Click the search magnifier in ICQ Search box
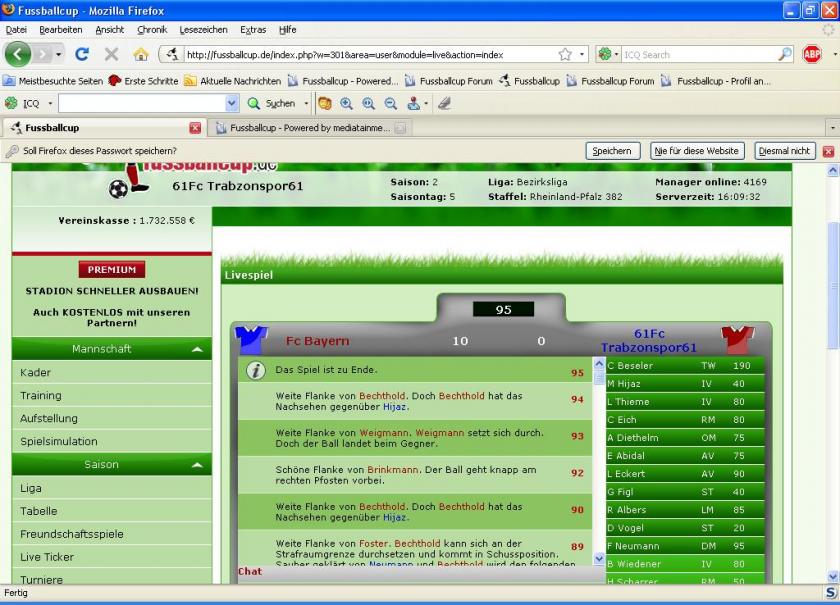The width and height of the screenshot is (840, 605). pyautogui.click(x=785, y=54)
